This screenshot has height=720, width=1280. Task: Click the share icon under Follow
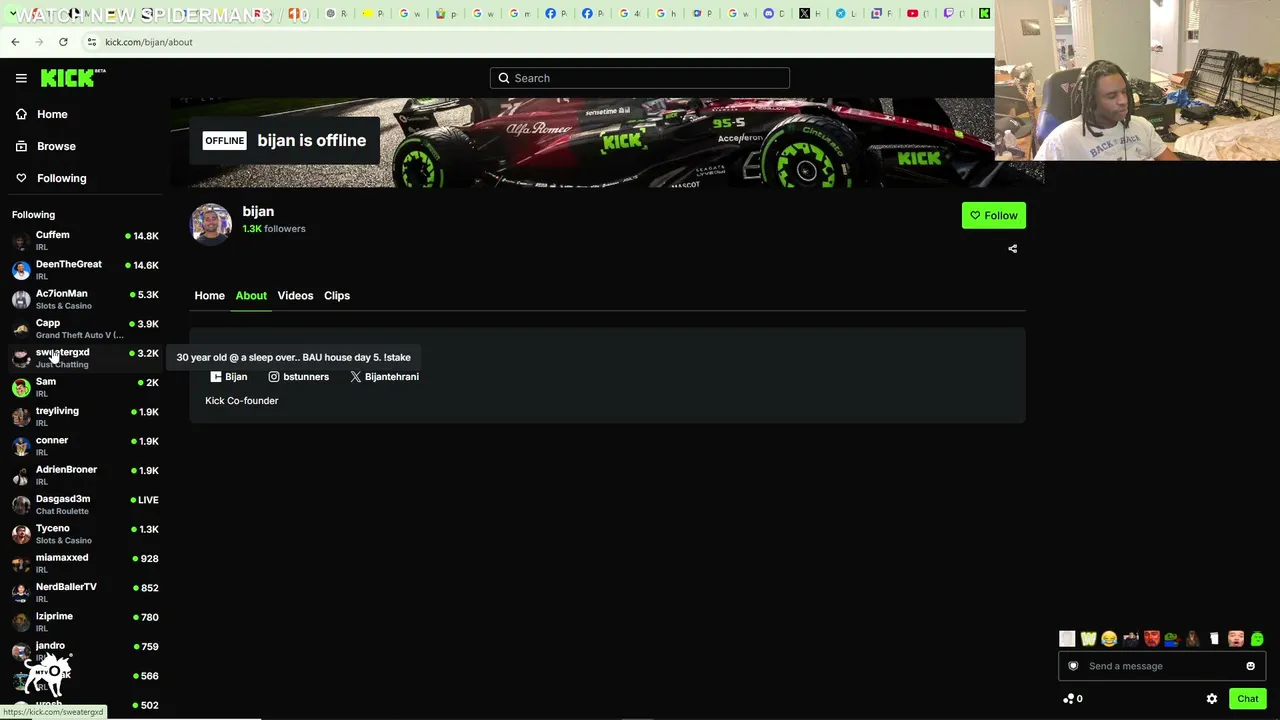pyautogui.click(x=1012, y=249)
